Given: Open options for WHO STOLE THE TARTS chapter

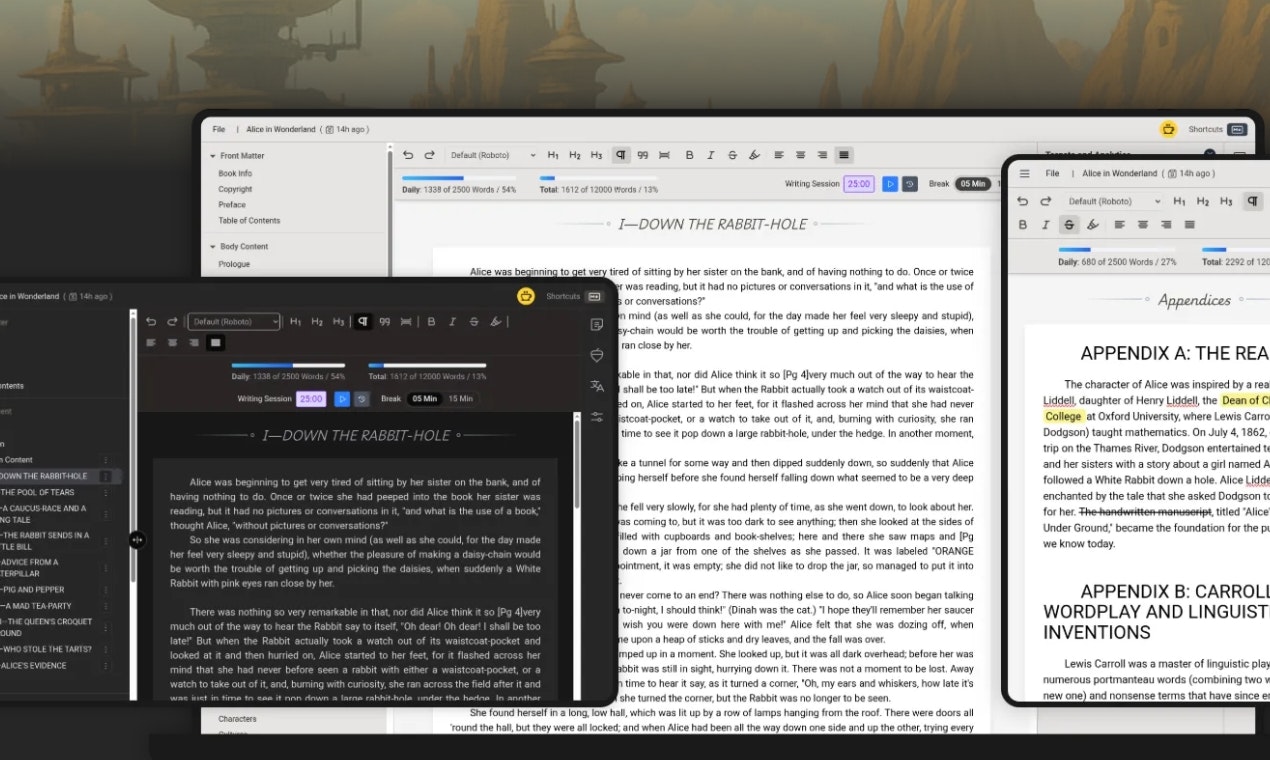Looking at the screenshot, I should (106, 650).
